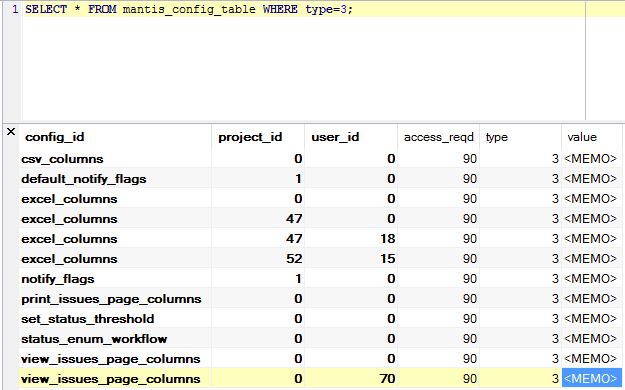
Task: Select the set_status_threshold cell
Action: click(115, 319)
